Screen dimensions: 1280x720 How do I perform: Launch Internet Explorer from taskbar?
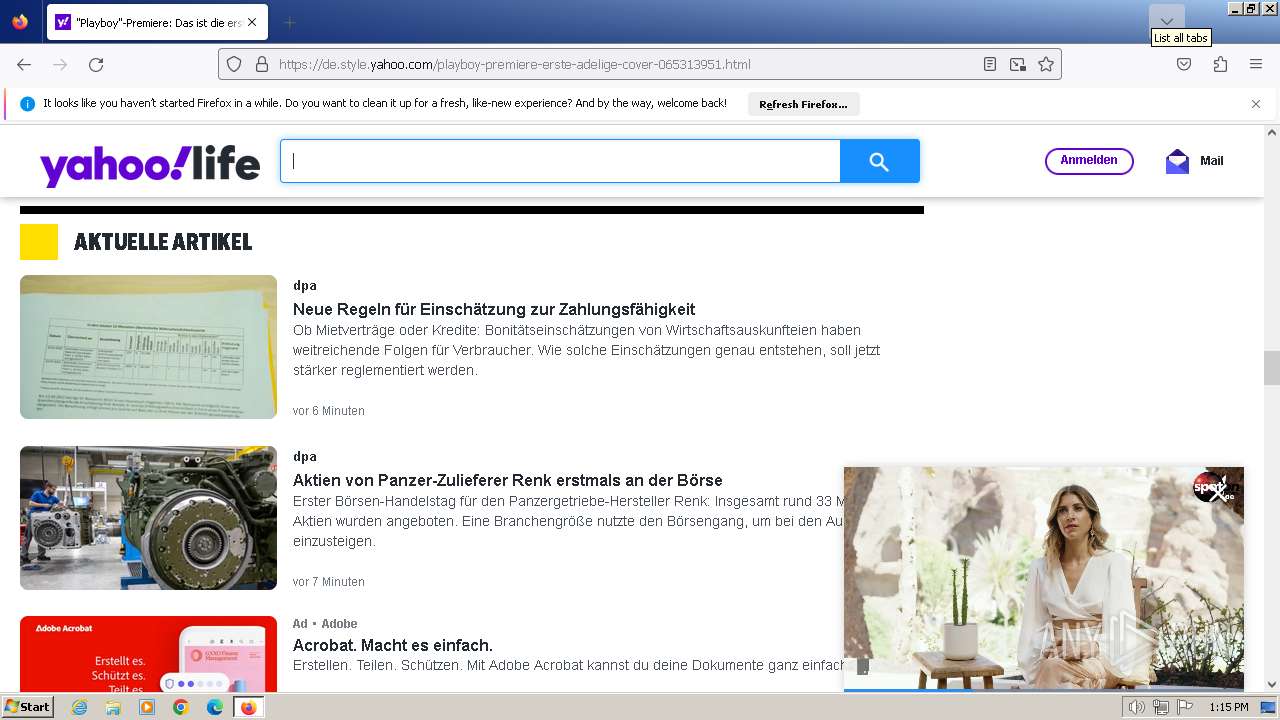pos(80,707)
